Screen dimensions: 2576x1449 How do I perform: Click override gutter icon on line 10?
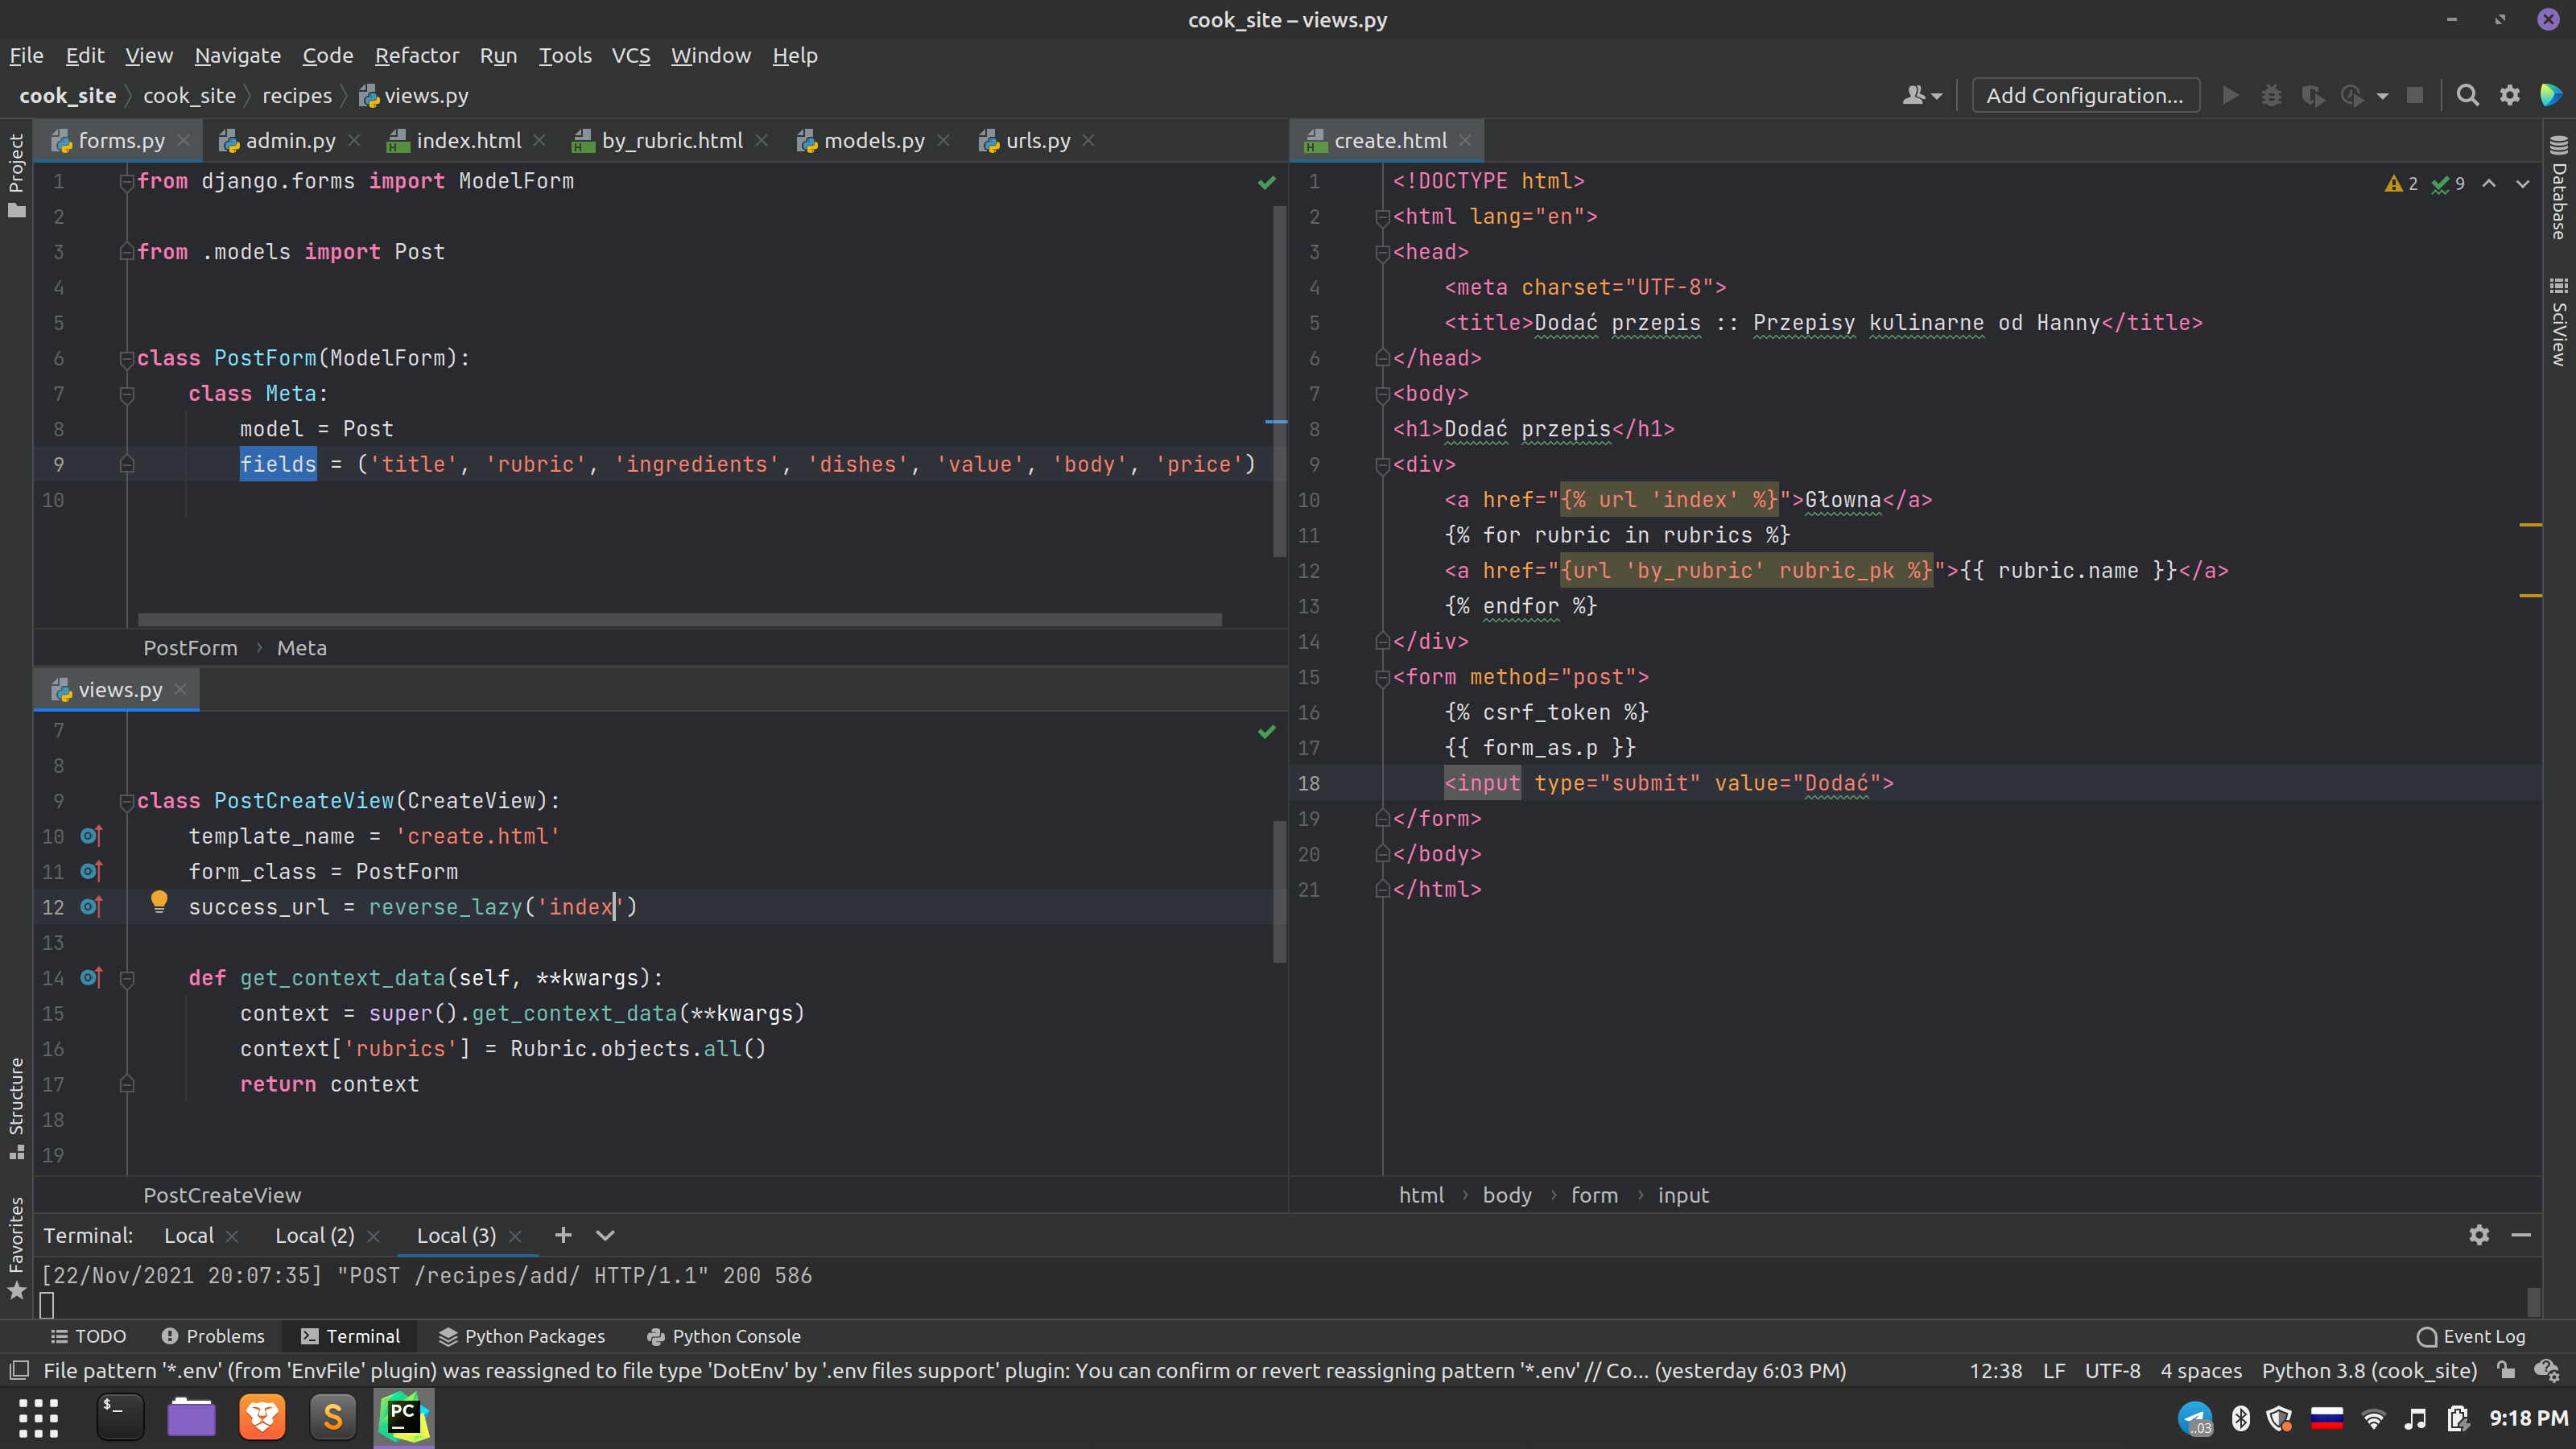coord(91,835)
